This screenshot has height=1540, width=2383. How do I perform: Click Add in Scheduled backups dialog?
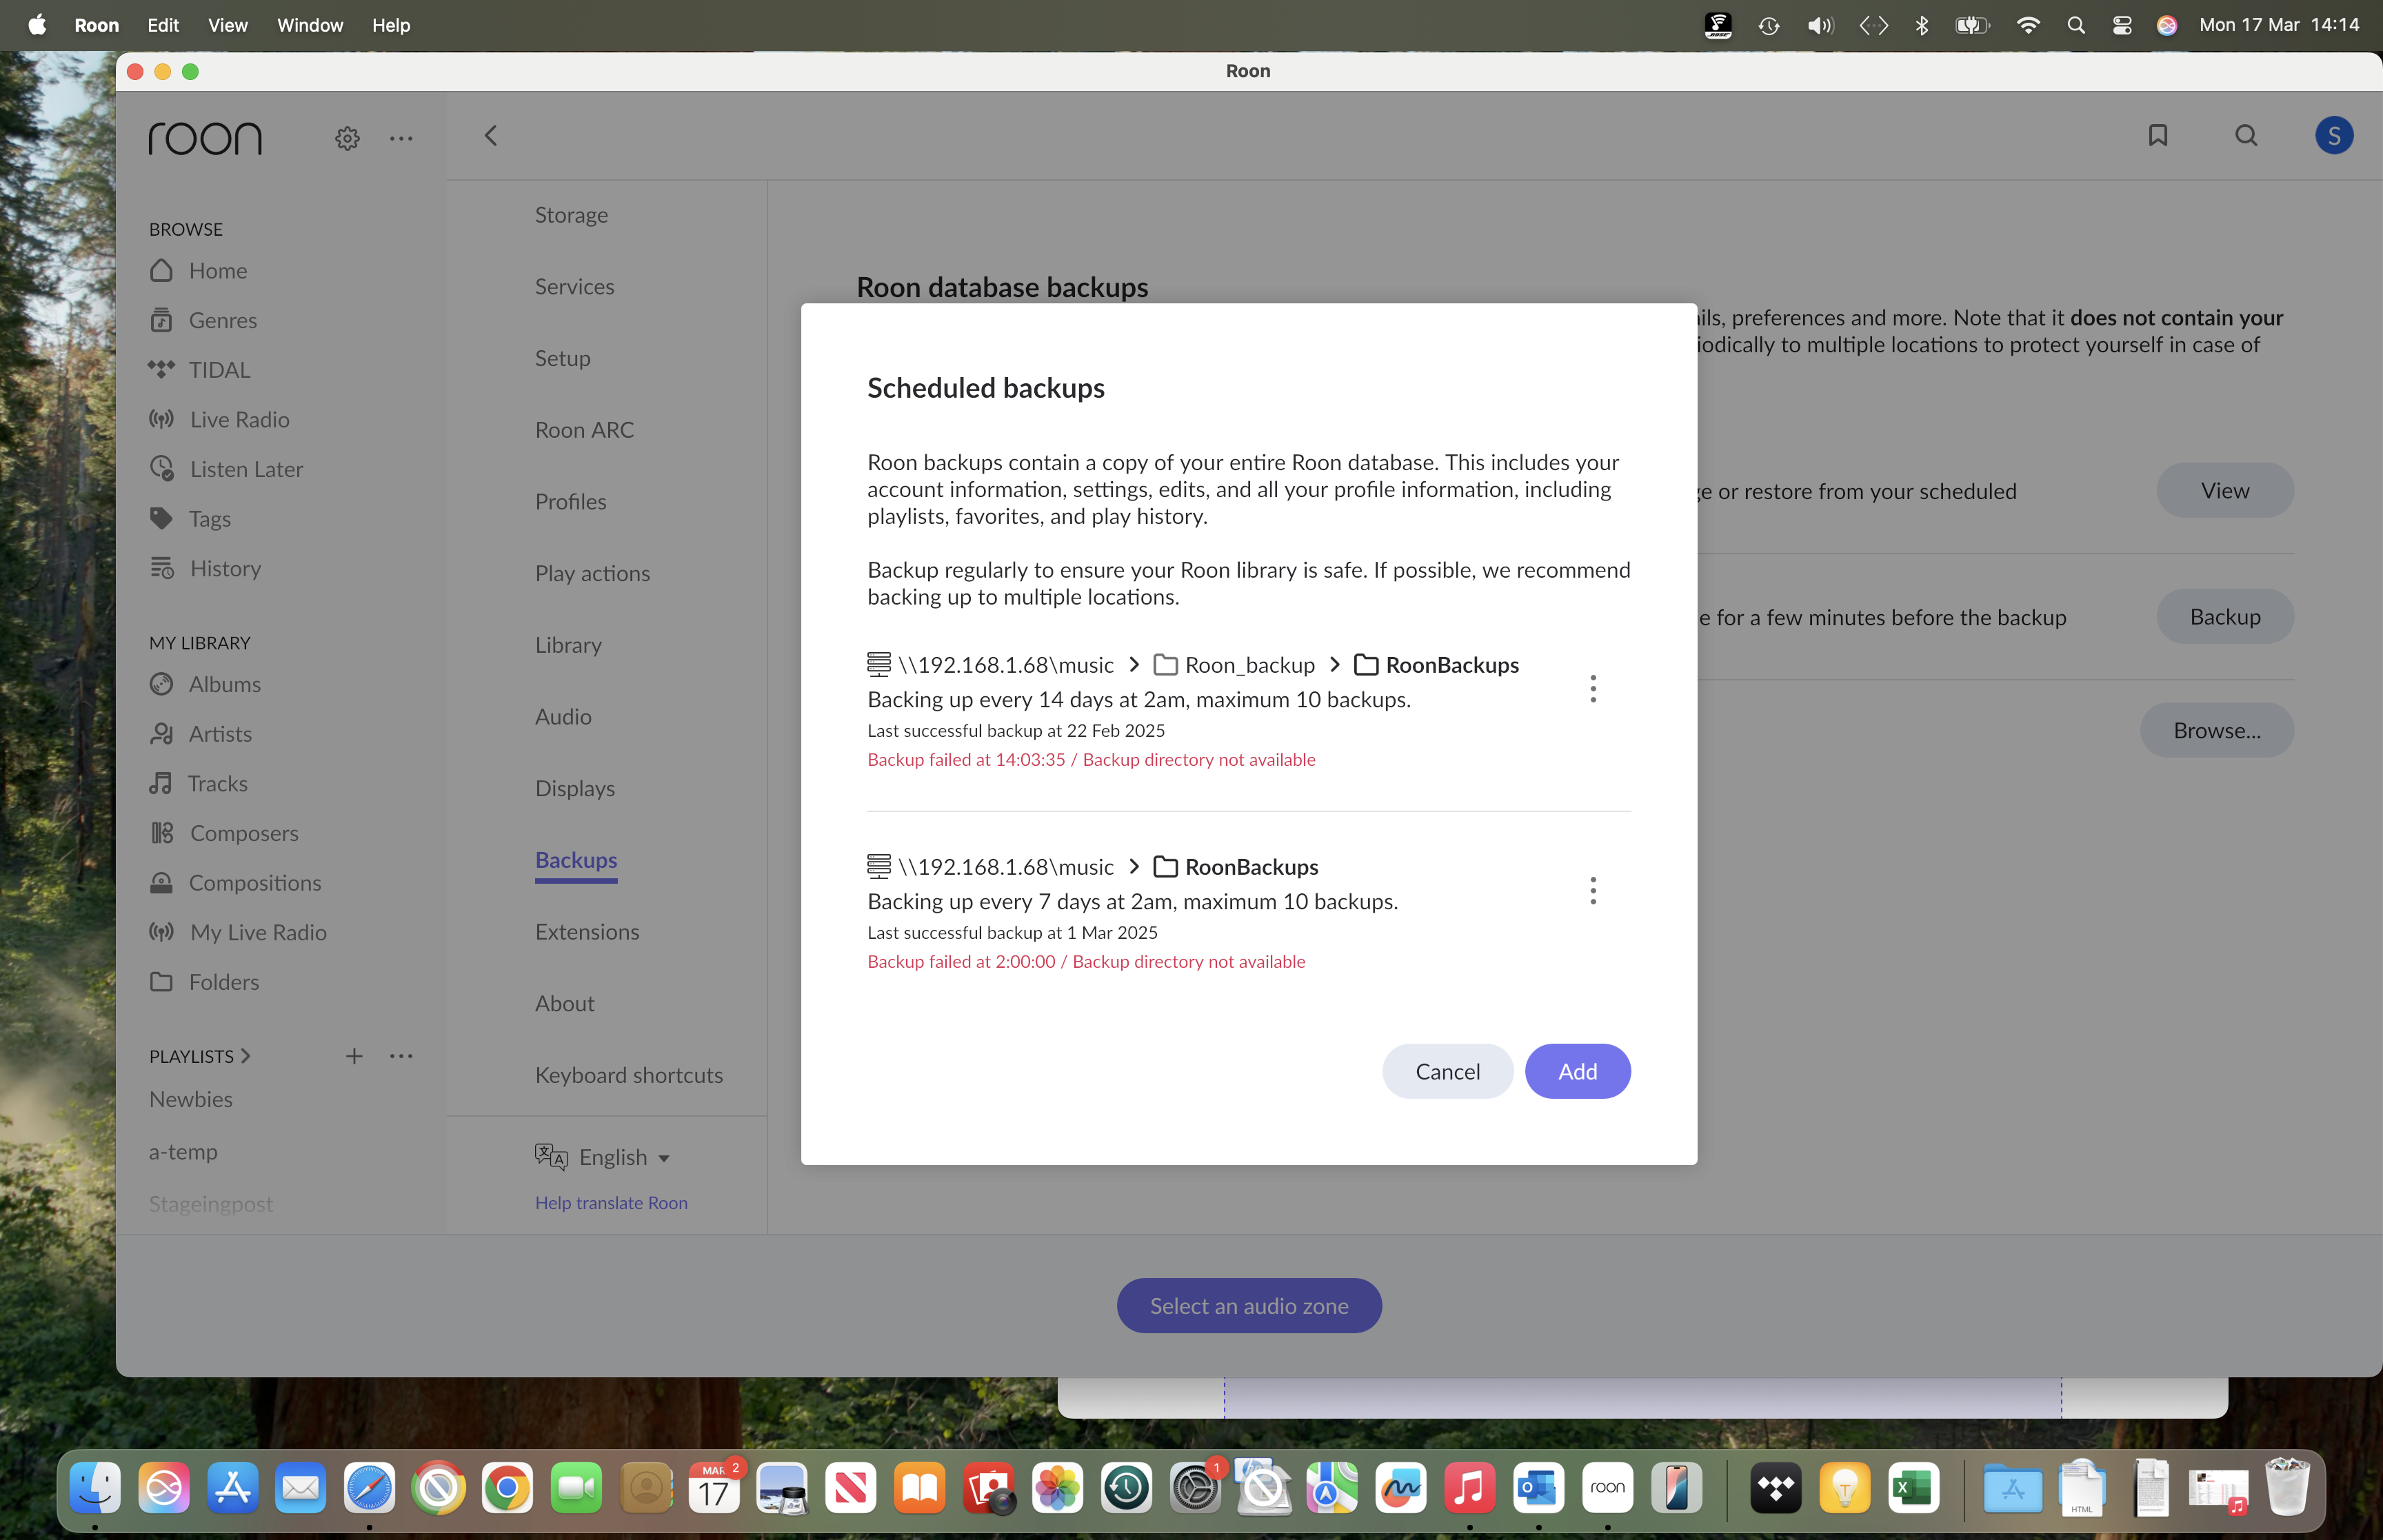pos(1577,1071)
